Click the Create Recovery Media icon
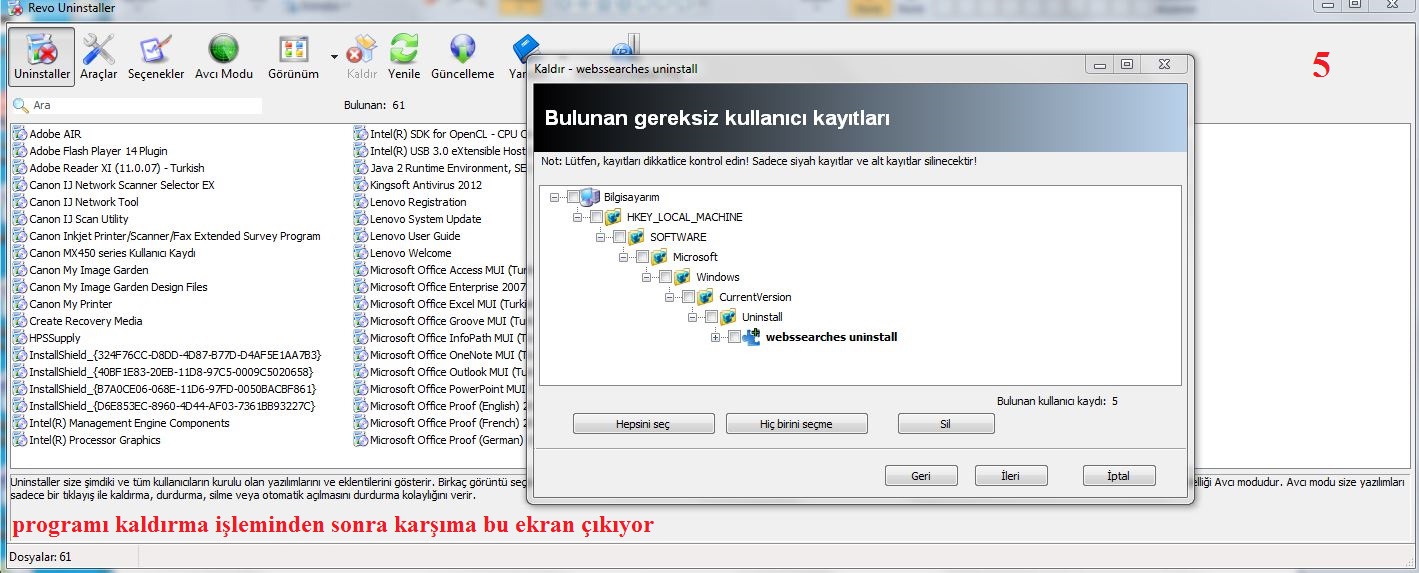1419x573 pixels. click(19, 321)
